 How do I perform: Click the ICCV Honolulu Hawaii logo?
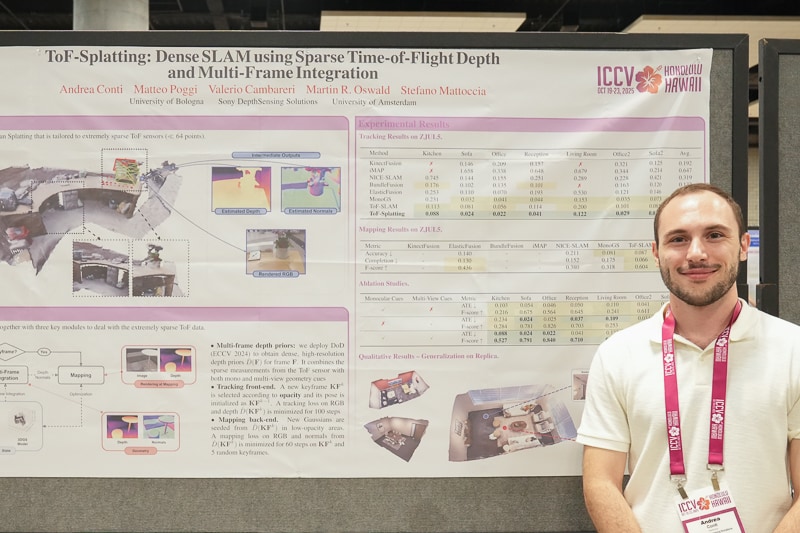tap(649, 78)
